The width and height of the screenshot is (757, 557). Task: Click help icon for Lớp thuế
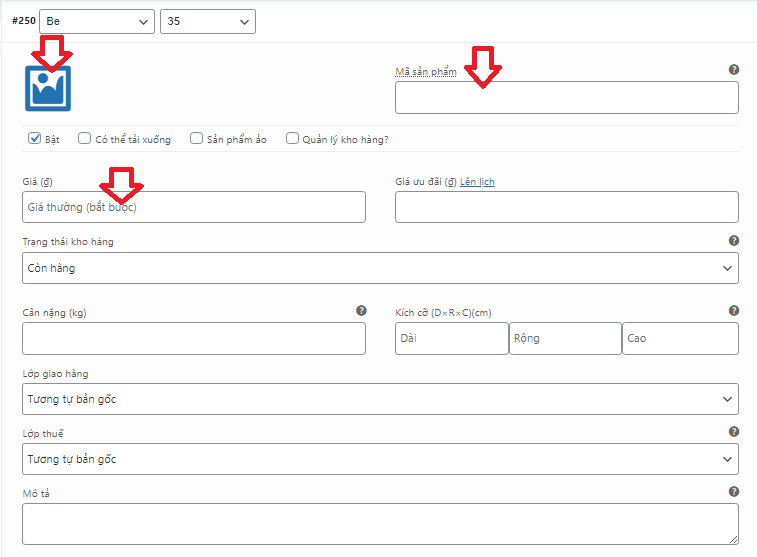[733, 432]
